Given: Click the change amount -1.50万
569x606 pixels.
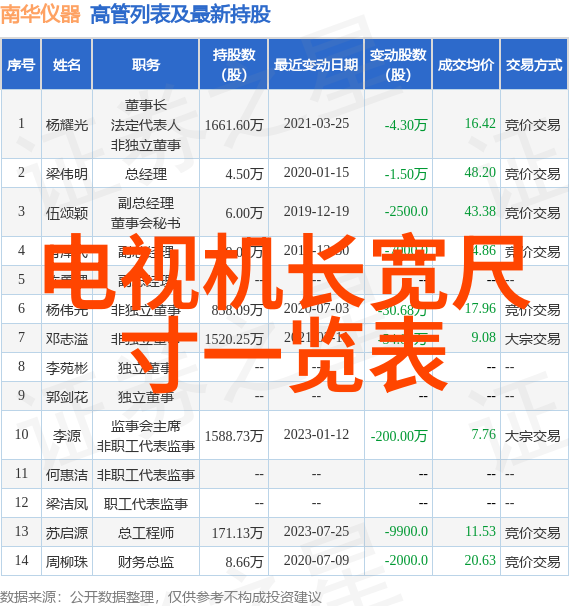Looking at the screenshot, I should tap(406, 174).
